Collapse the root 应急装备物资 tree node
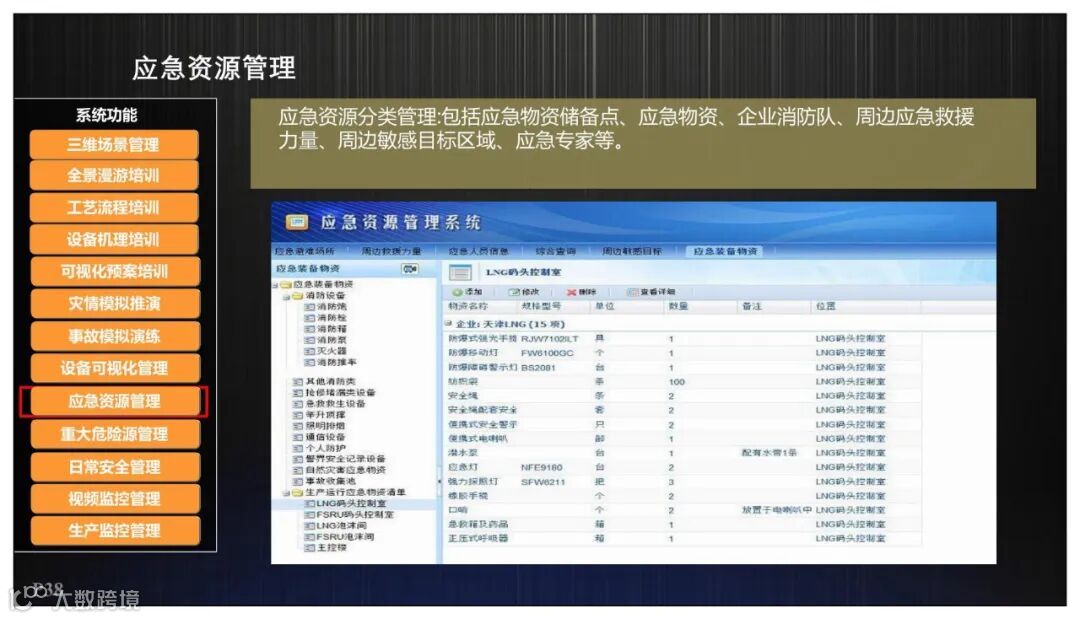1080x619 pixels. tap(276, 285)
